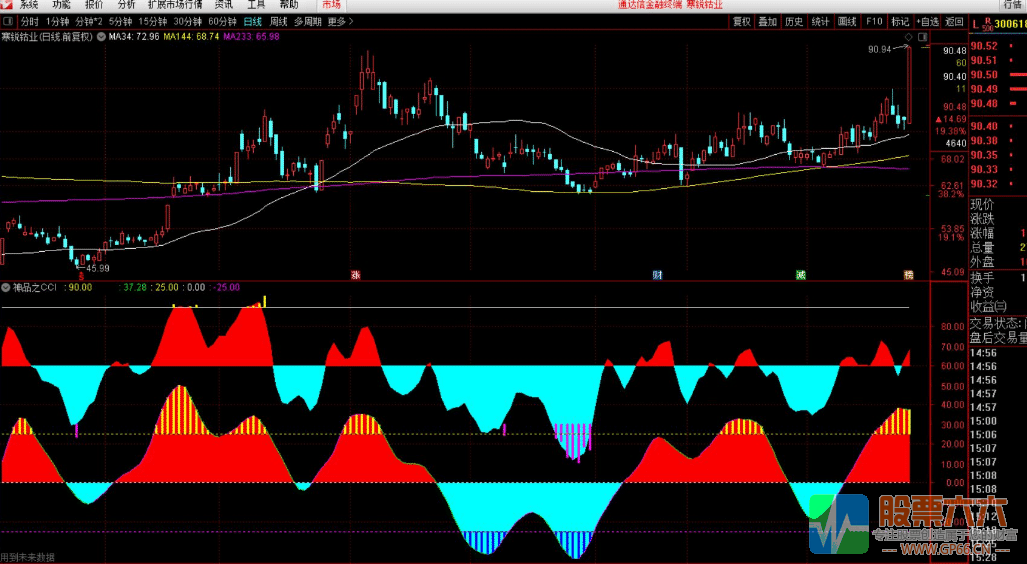Screen dimensions: 1027x564
Task: Switch to 60分钟 chart period
Action: click(223, 22)
